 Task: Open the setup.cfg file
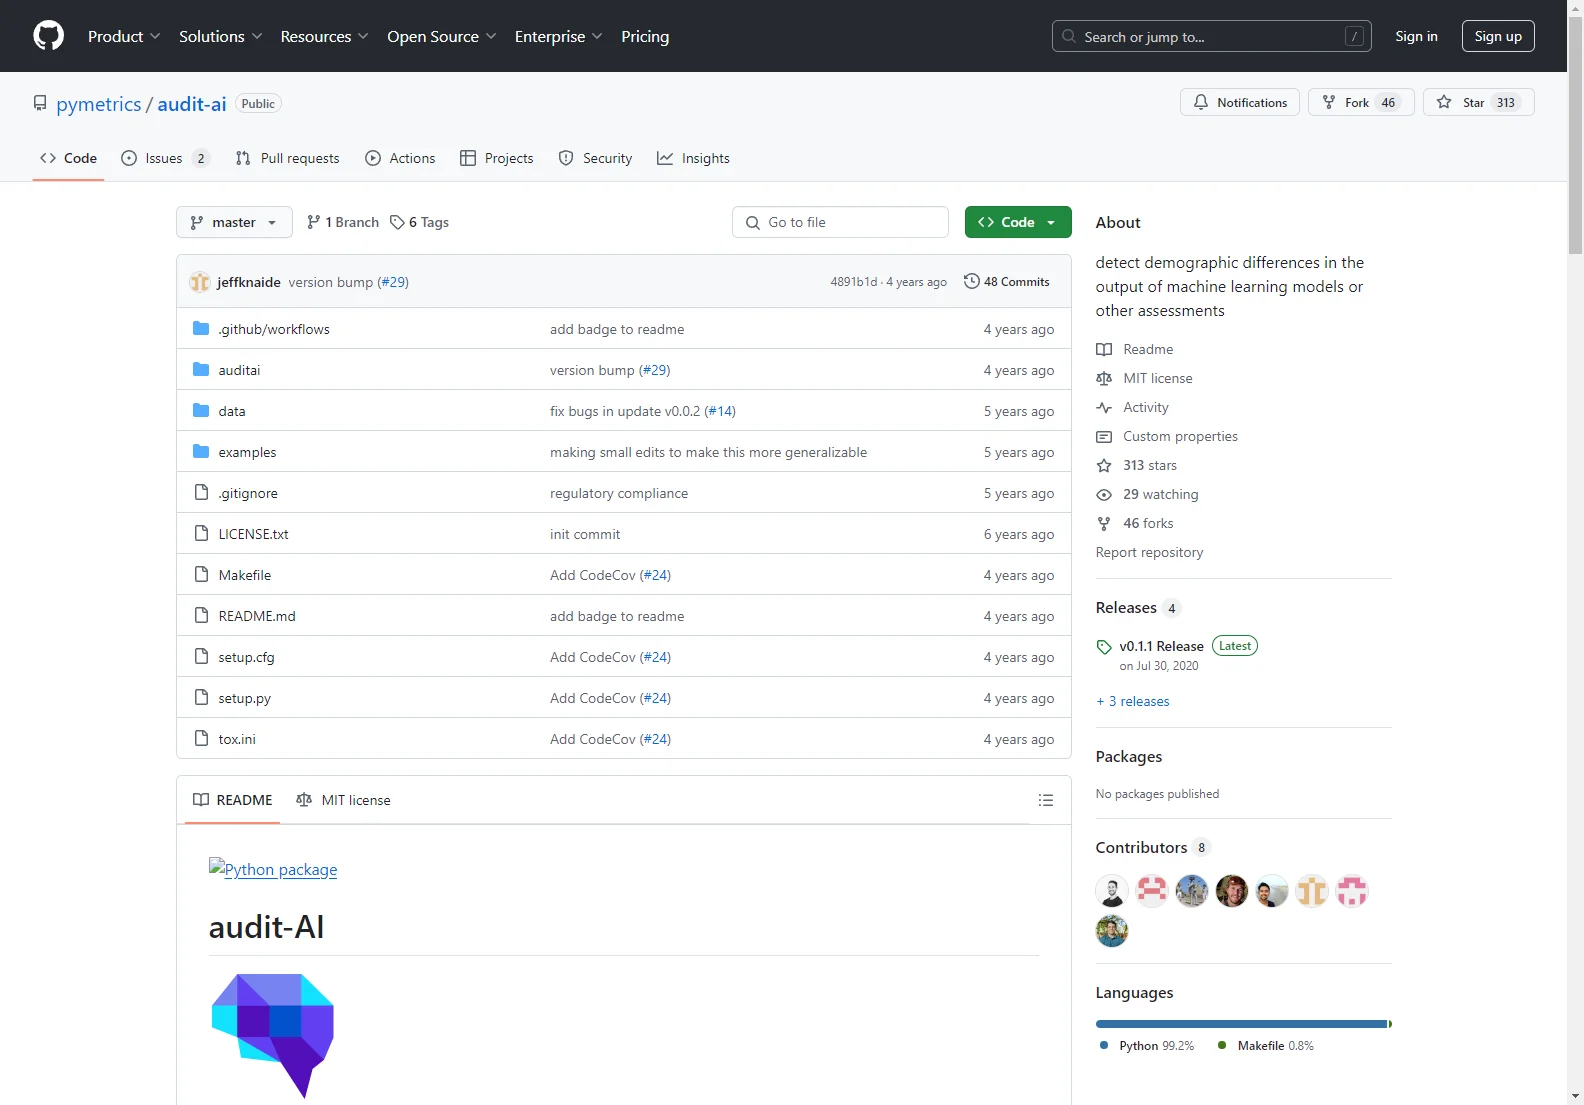[x=246, y=657]
